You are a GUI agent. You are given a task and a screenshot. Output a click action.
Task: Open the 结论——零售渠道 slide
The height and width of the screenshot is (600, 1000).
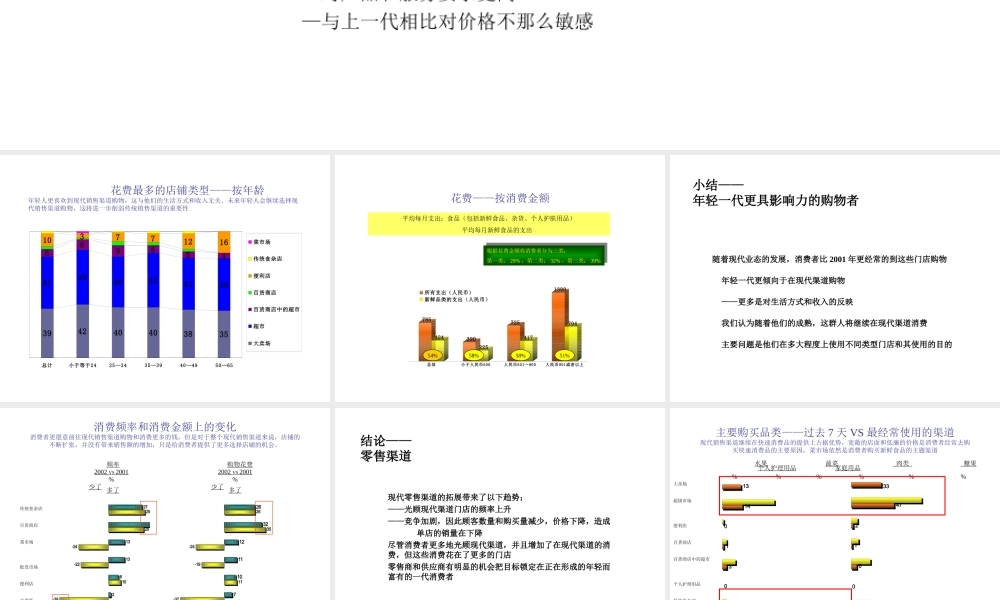pos(499,504)
